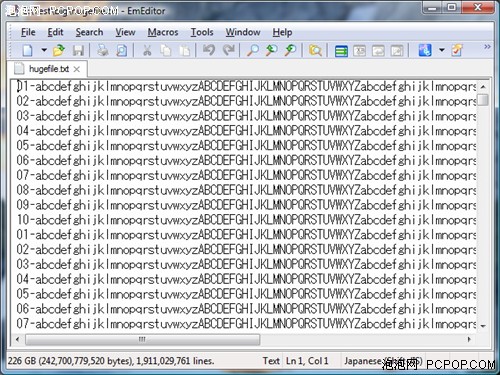The height and width of the screenshot is (375, 500).
Task: Open the View menu
Action: click(x=125, y=32)
